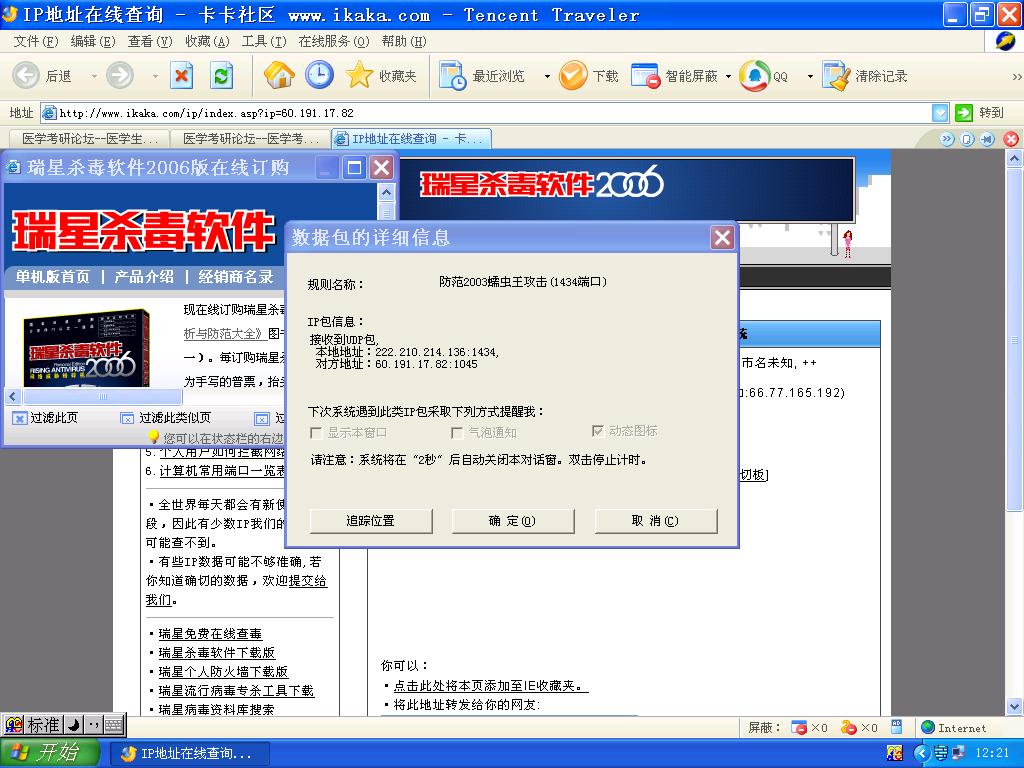Image resolution: width=1024 pixels, height=768 pixels.
Task: Click 清除记录 clear history
Action: point(865,76)
